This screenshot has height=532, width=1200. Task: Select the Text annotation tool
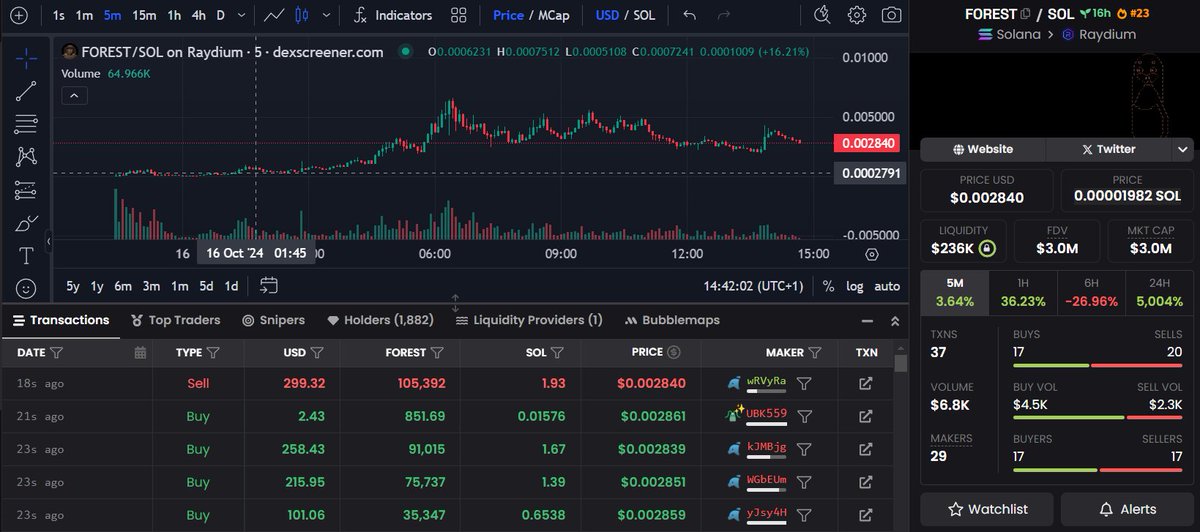[26, 256]
